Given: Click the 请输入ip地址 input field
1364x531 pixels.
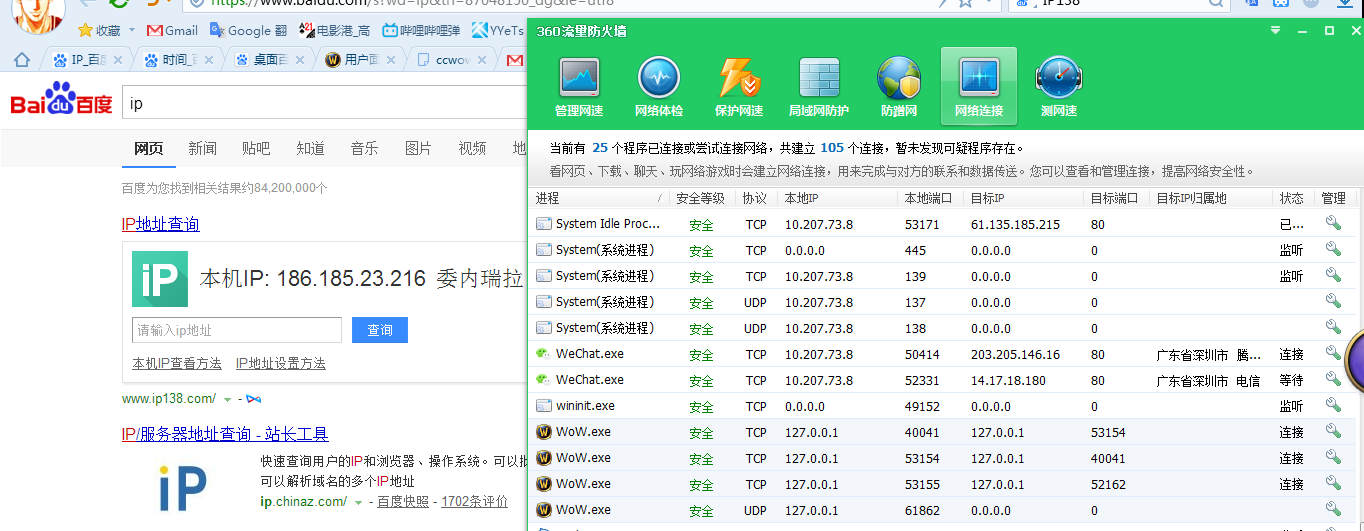Looking at the screenshot, I should tap(236, 330).
